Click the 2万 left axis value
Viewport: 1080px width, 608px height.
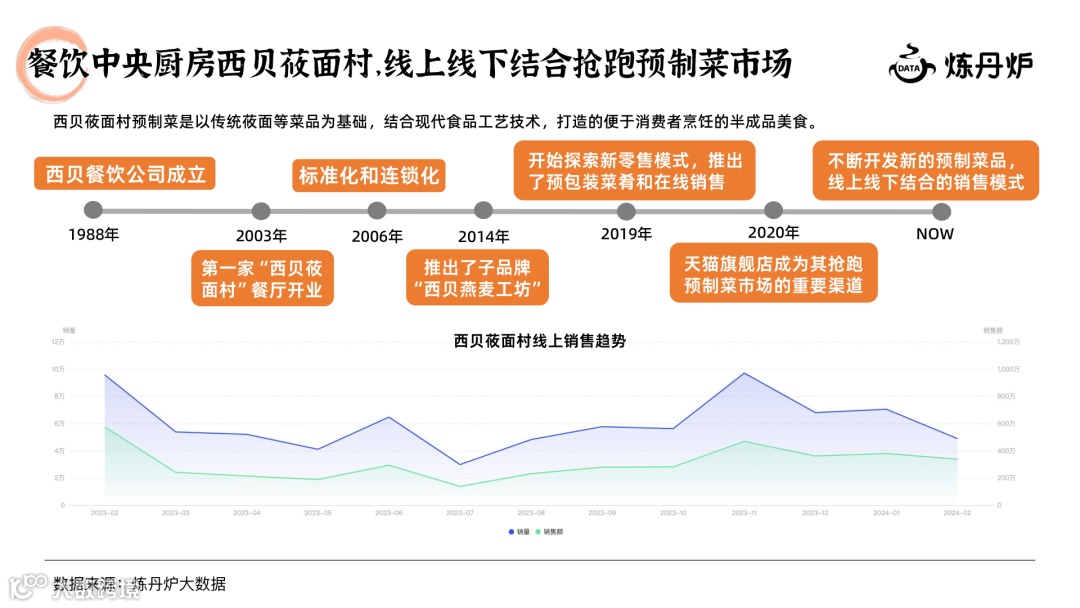pyautogui.click(x=59, y=478)
